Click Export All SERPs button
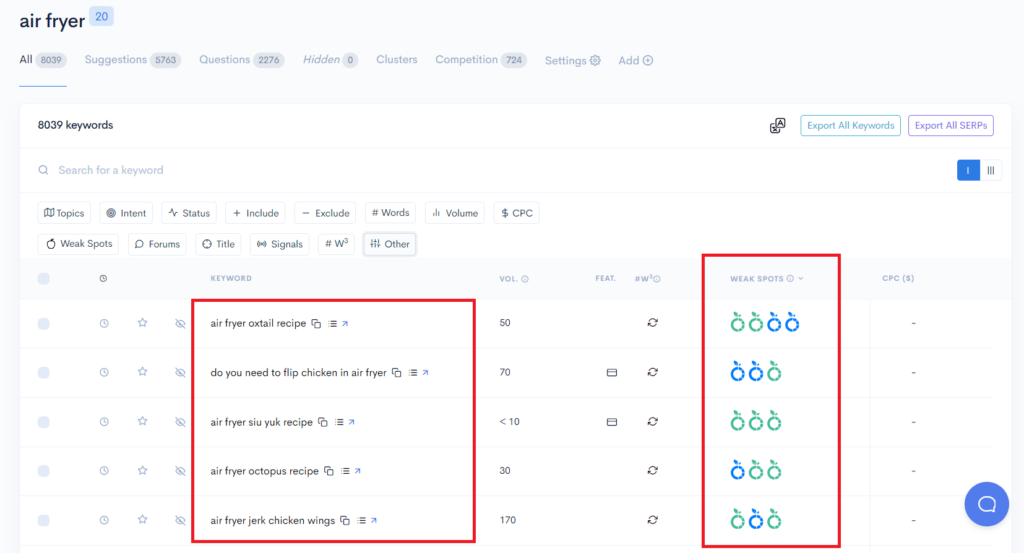1024x553 pixels. coord(951,125)
